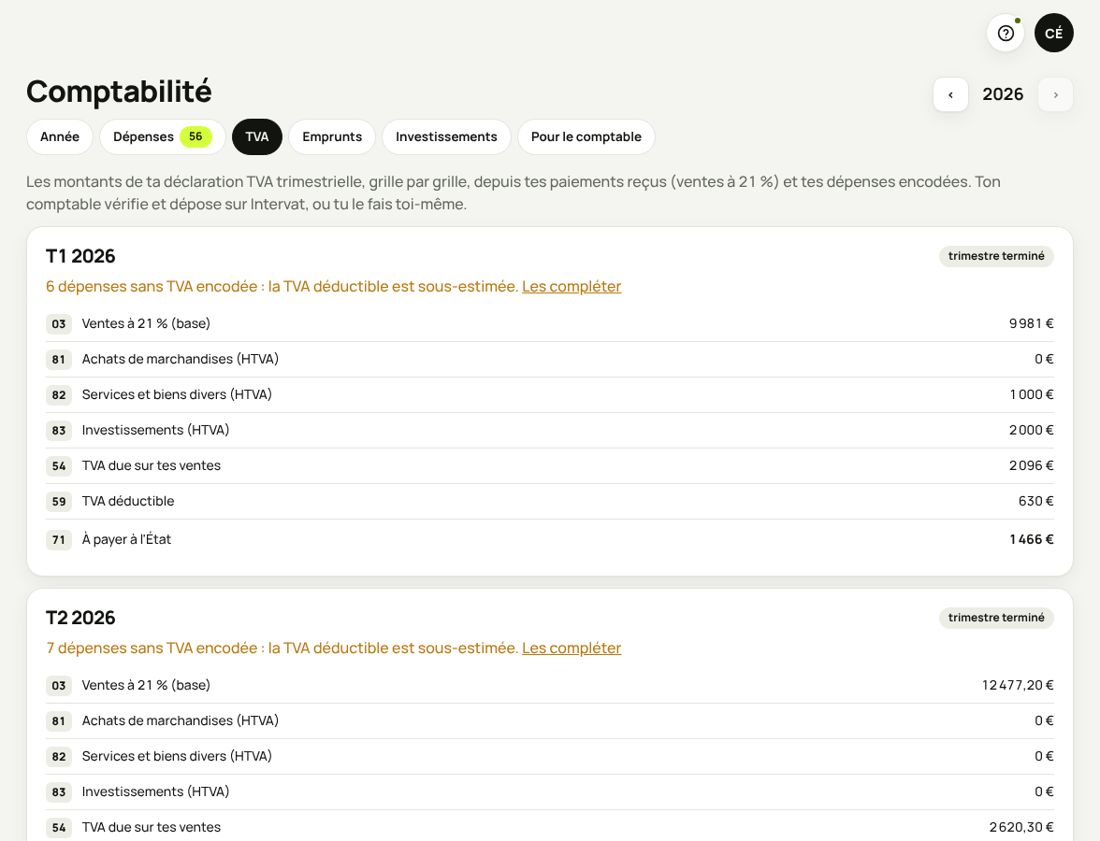This screenshot has width=1100, height=841.
Task: Click the 2026 year label
Action: tap(1002, 95)
